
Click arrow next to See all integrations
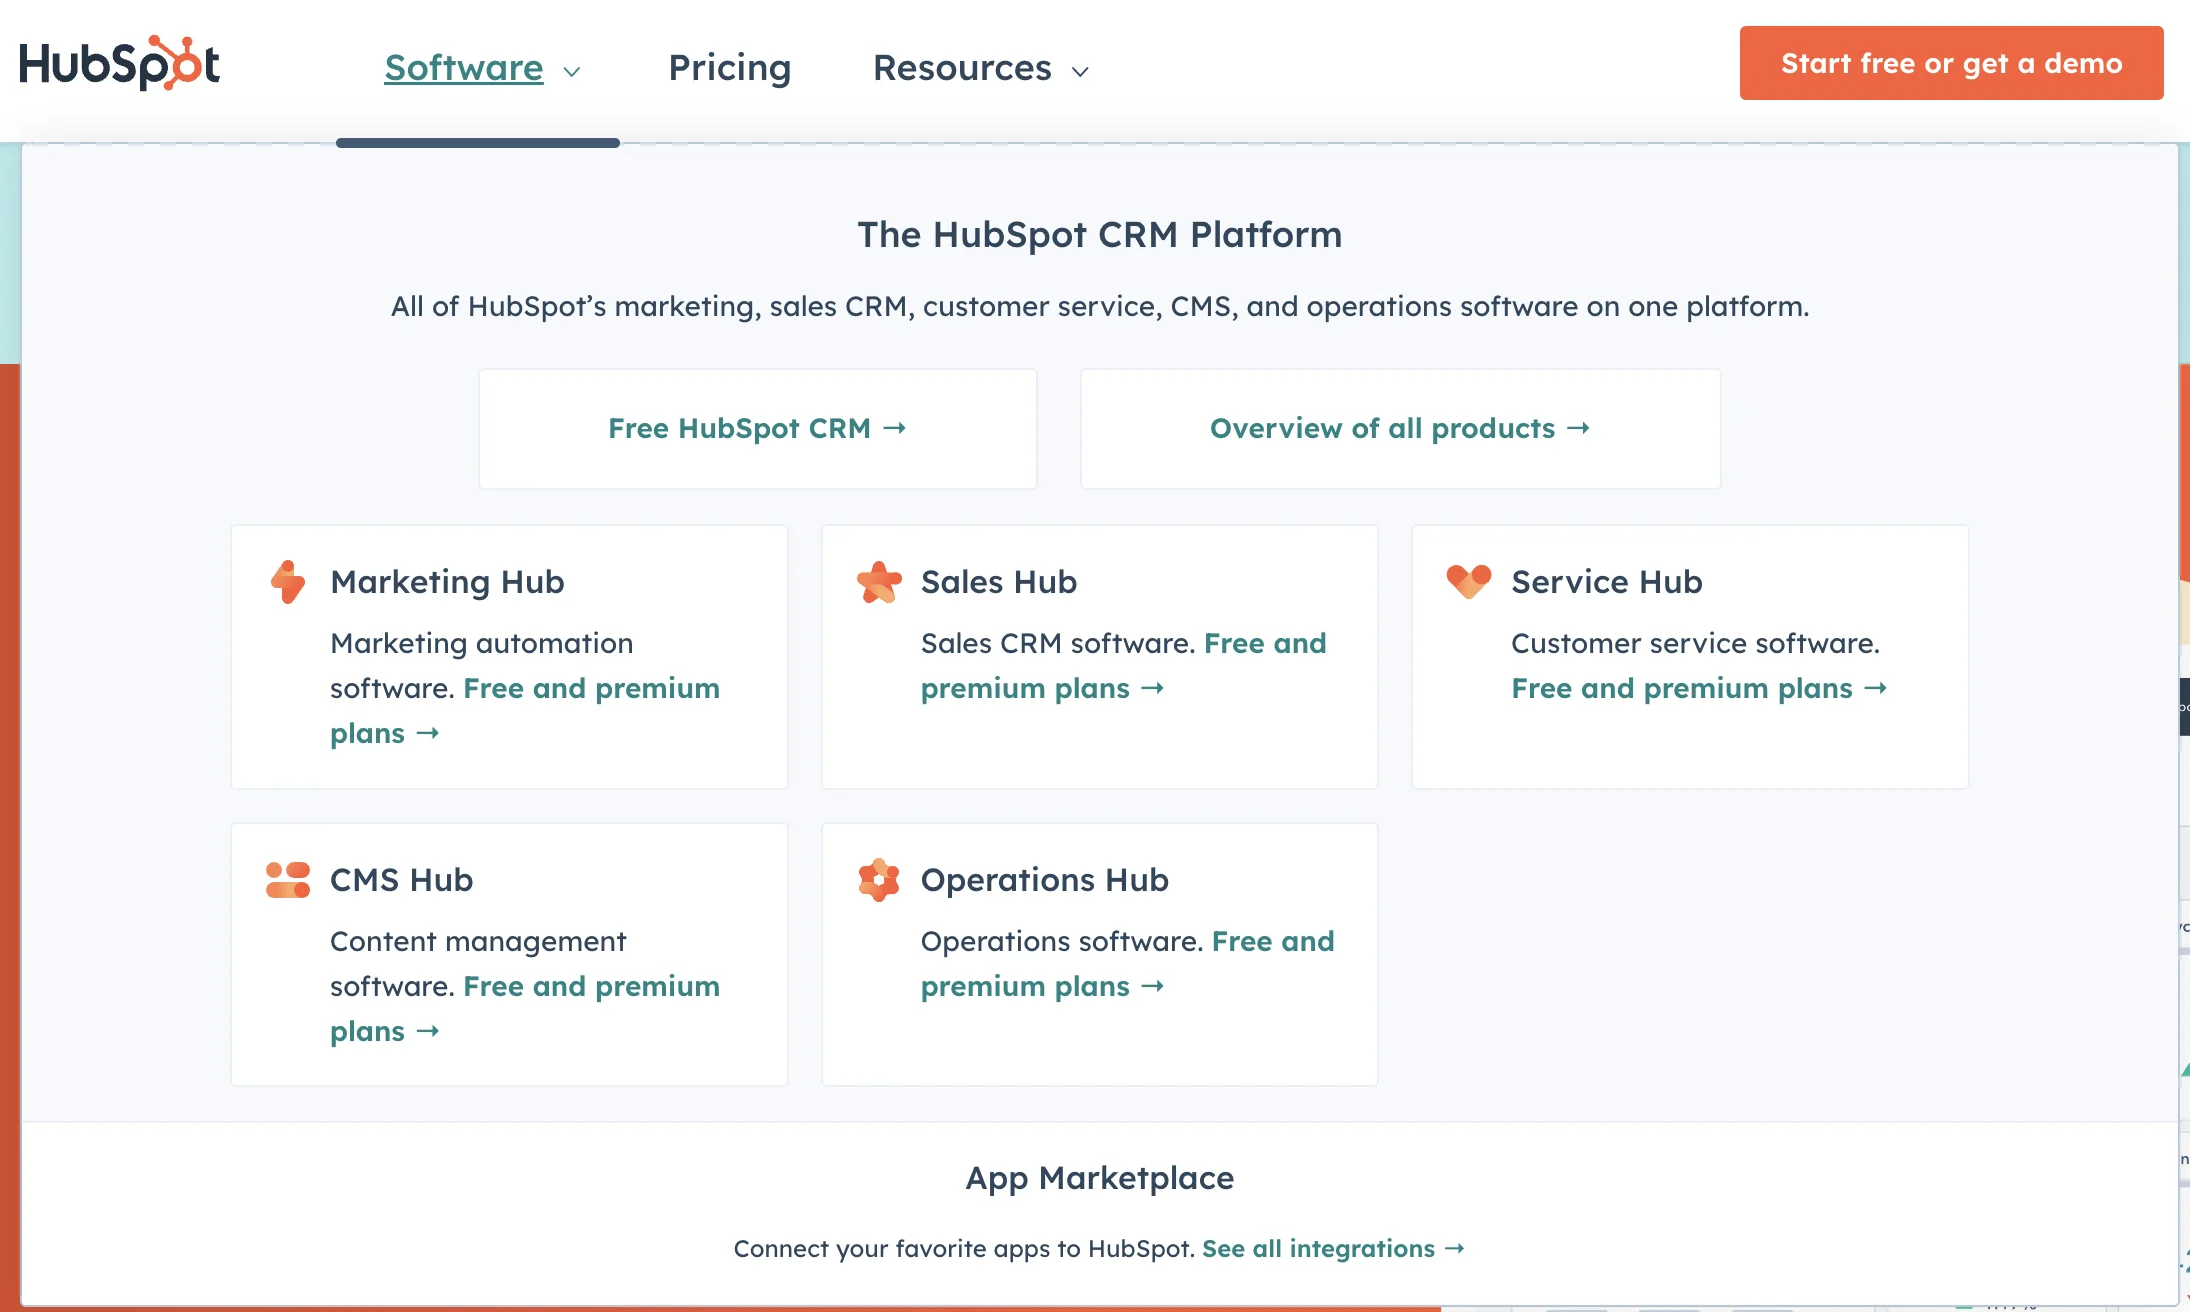click(1455, 1248)
